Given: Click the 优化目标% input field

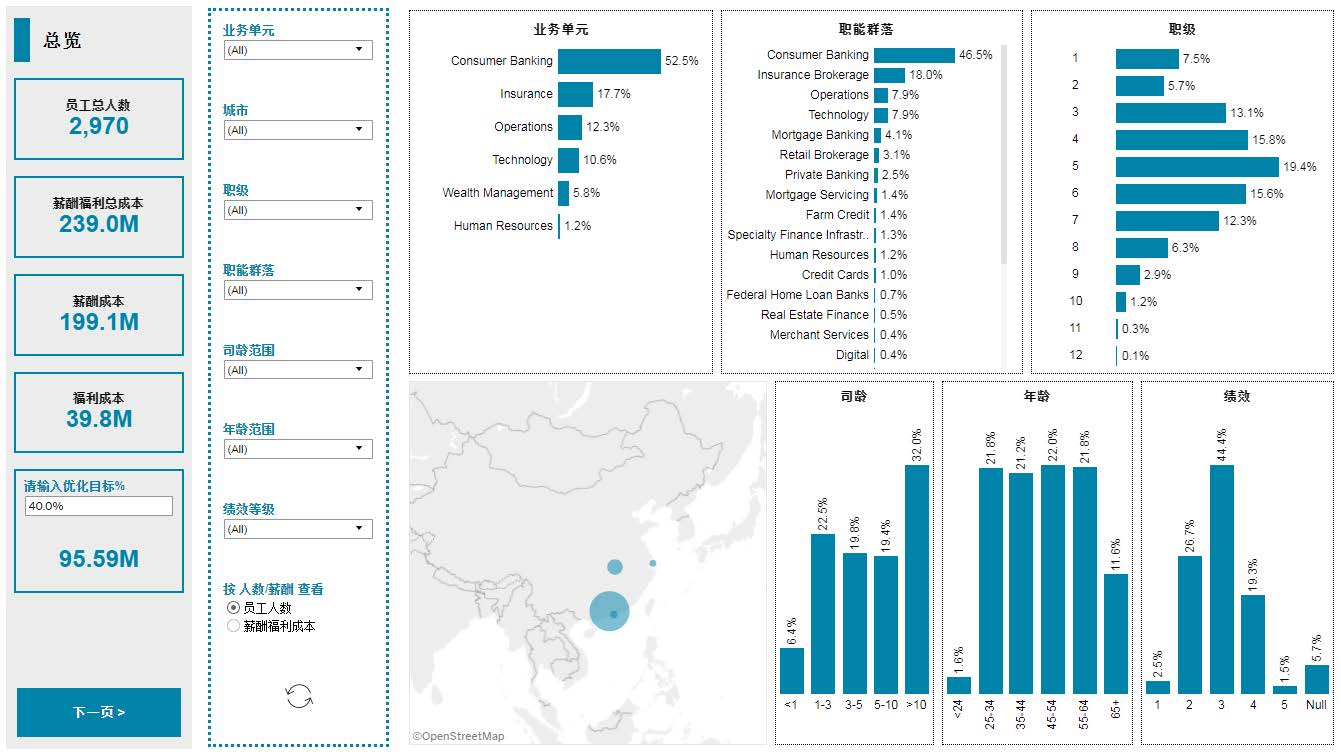Looking at the screenshot, I should [99, 506].
